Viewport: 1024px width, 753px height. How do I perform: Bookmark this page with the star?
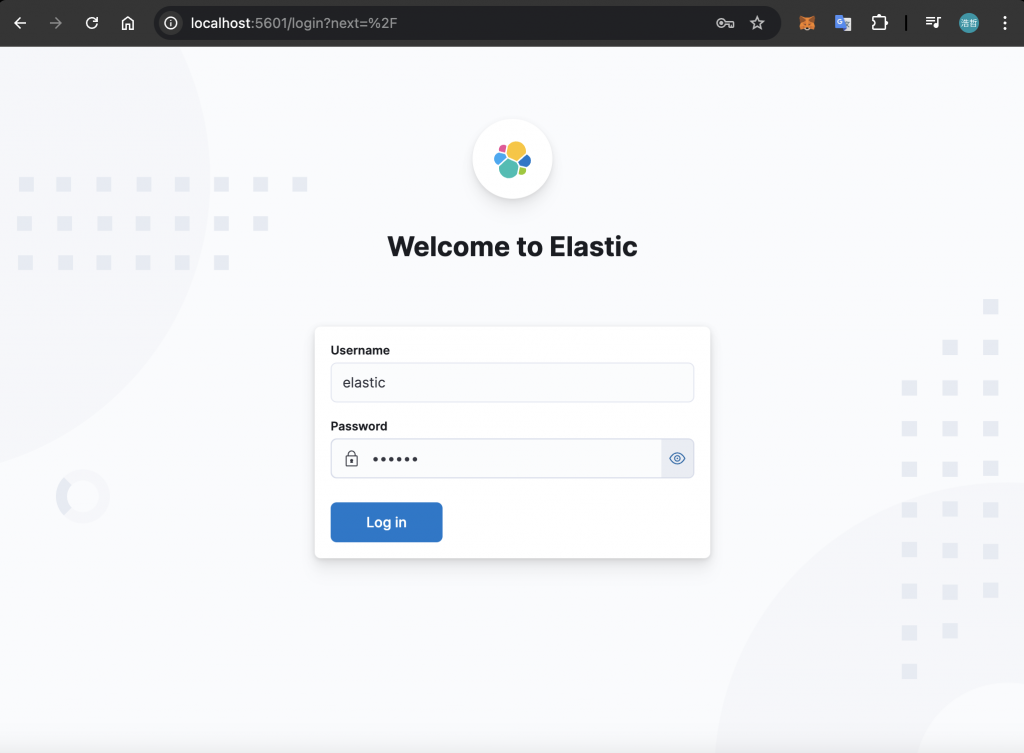click(x=757, y=23)
